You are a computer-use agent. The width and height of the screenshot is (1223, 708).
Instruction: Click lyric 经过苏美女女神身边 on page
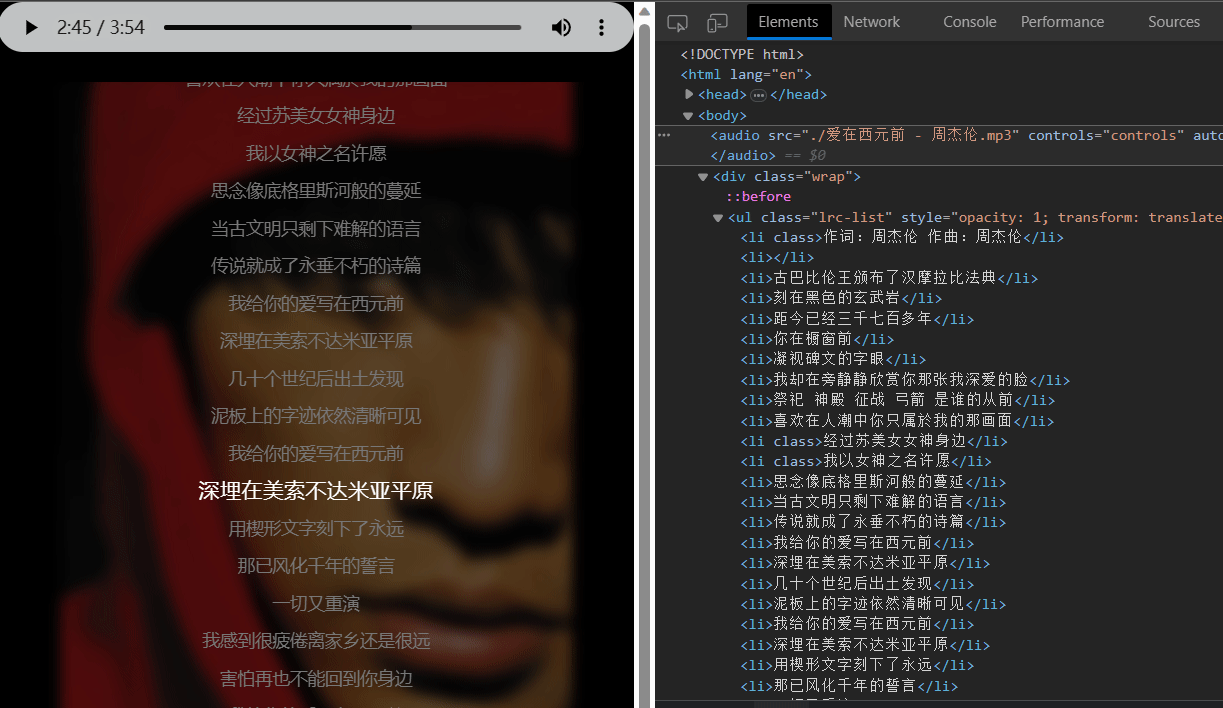(316, 116)
